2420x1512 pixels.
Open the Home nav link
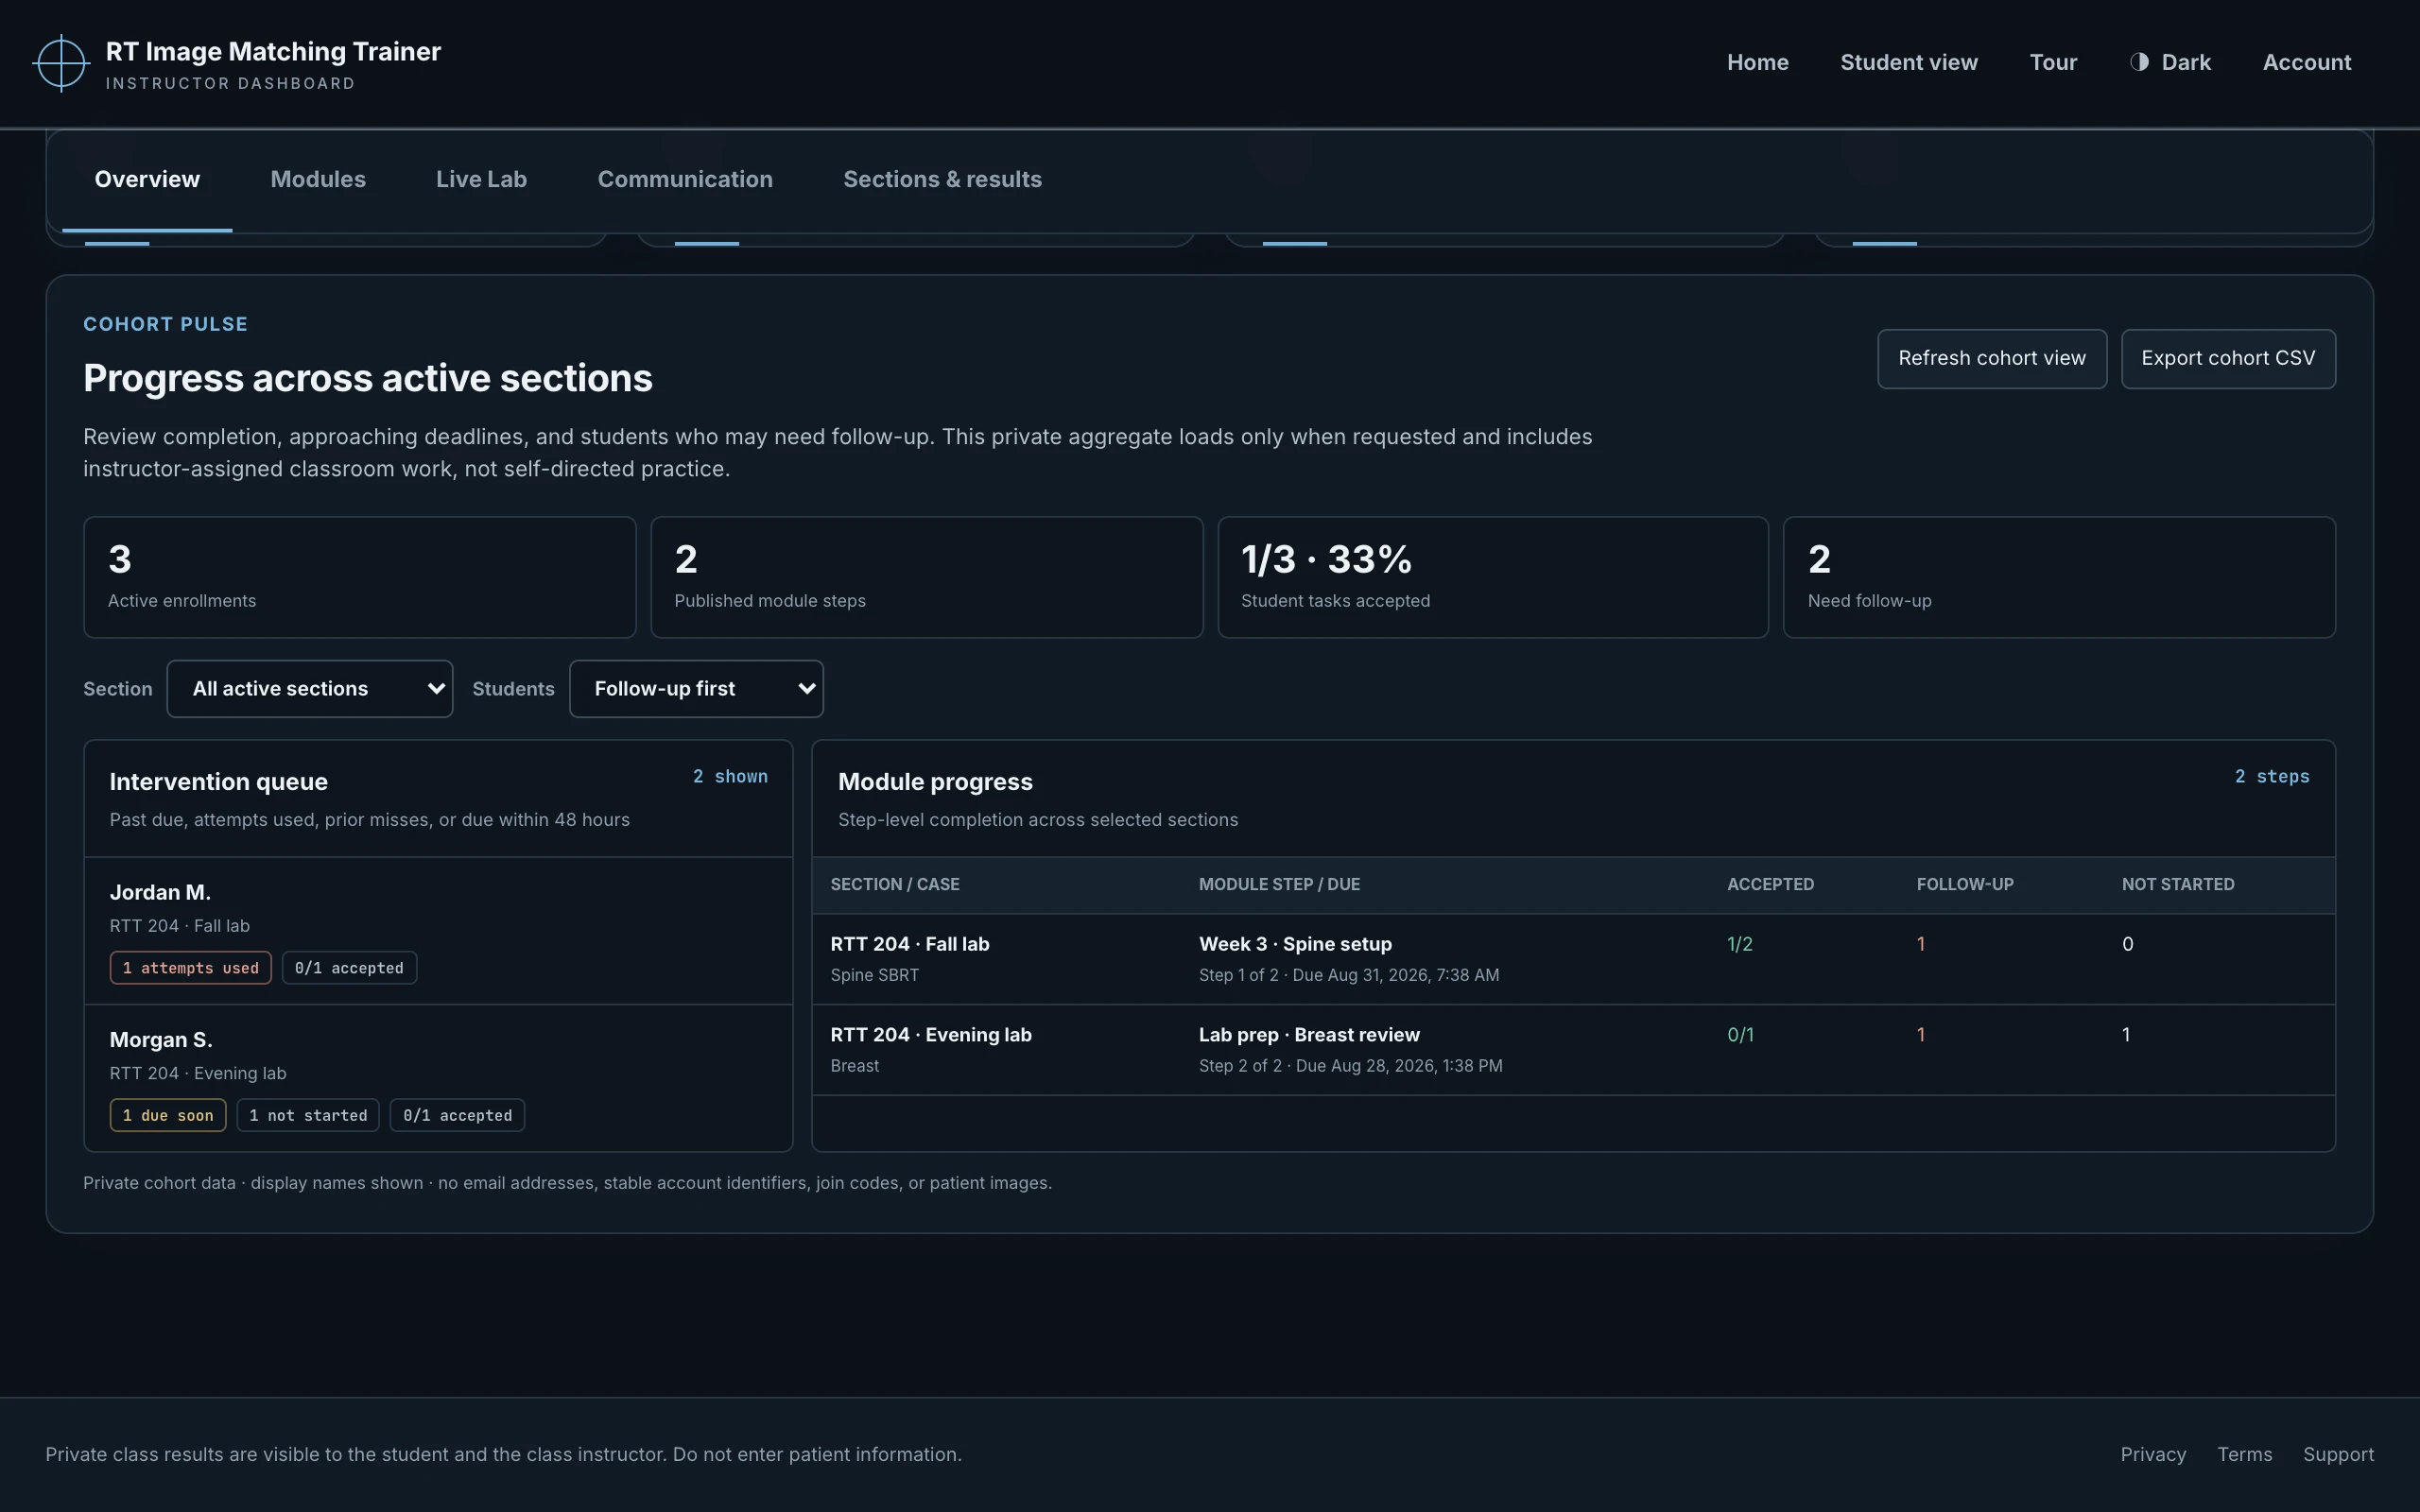pyautogui.click(x=1757, y=62)
